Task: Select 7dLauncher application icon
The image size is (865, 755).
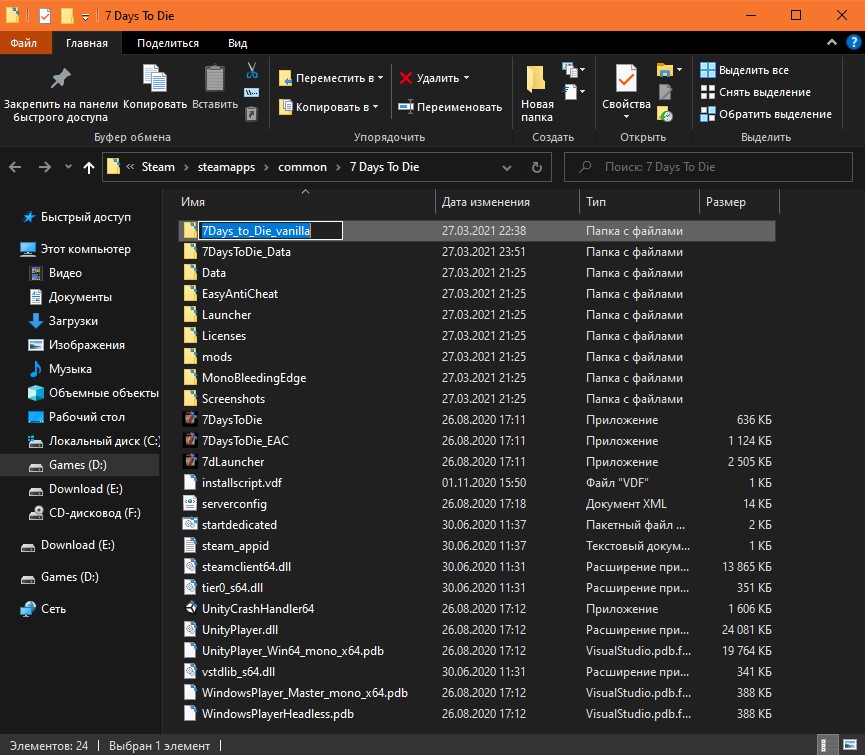Action: tap(190, 461)
